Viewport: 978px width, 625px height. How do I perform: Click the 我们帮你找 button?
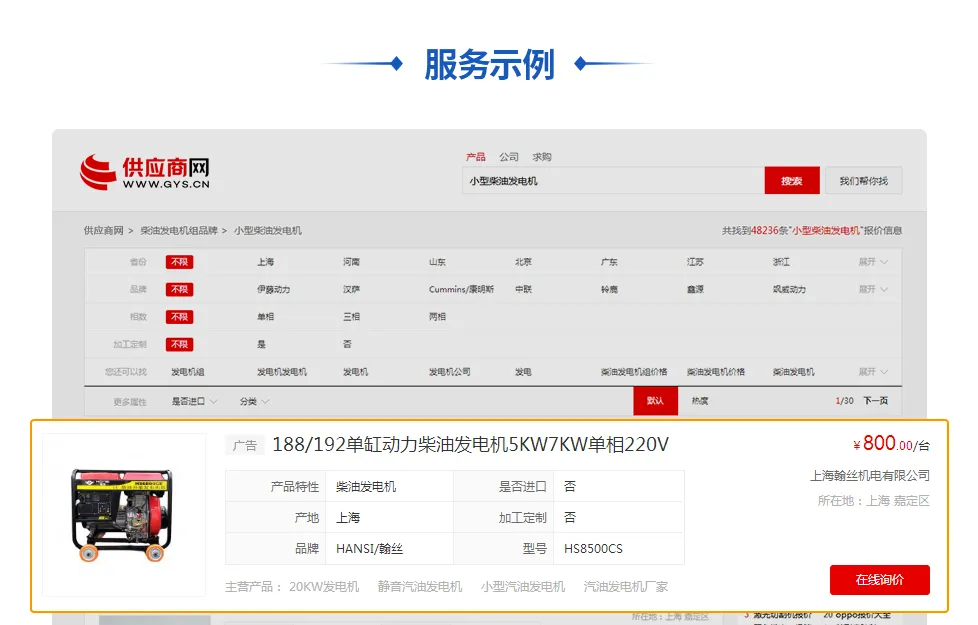(863, 181)
